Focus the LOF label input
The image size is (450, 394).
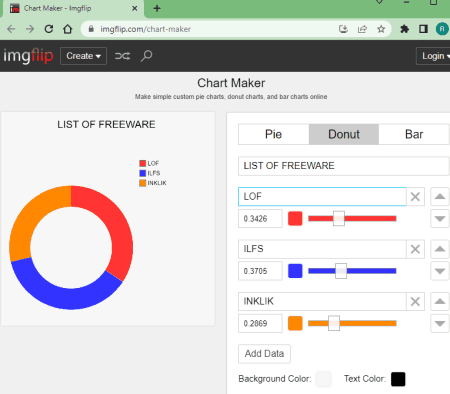(322, 197)
